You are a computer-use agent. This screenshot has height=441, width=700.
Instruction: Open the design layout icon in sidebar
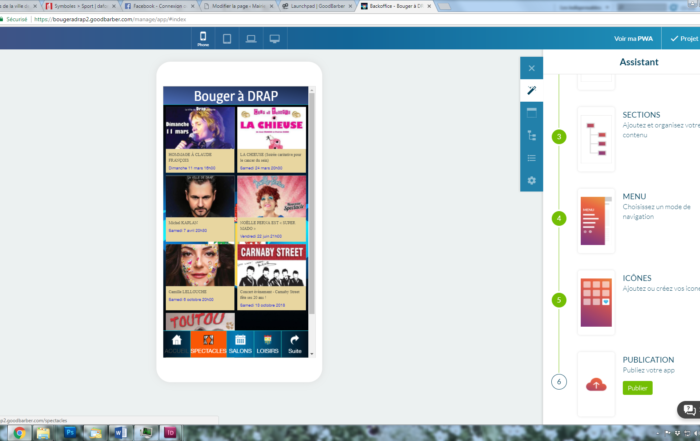[x=531, y=113]
